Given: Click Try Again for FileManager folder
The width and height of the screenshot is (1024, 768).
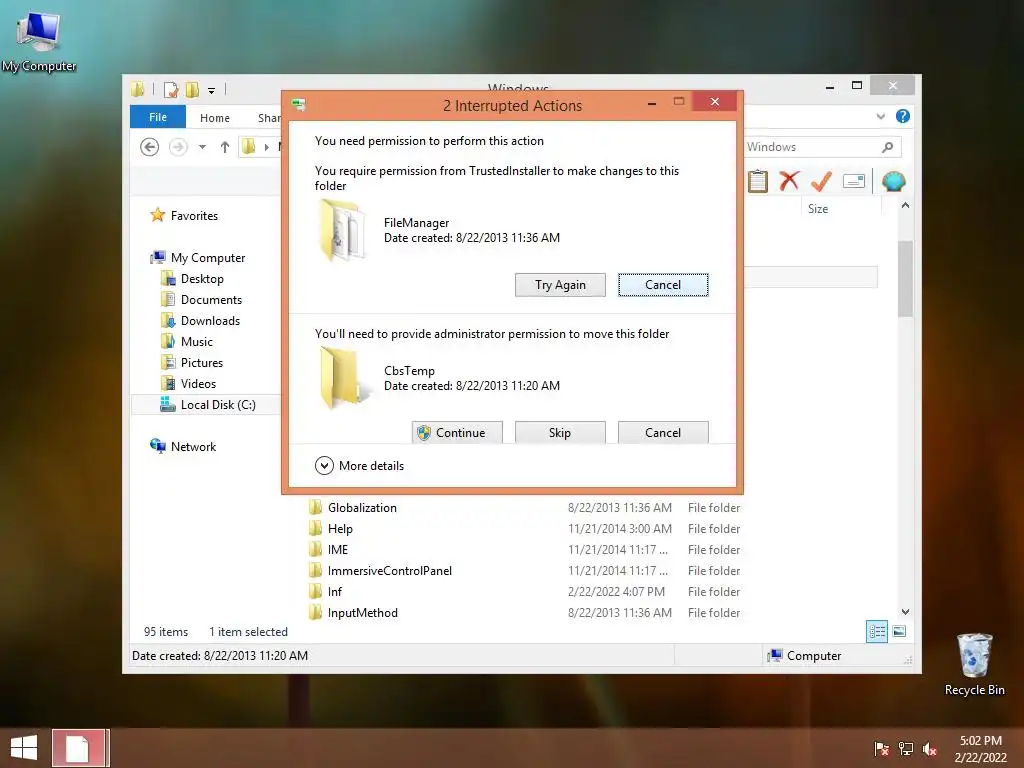Looking at the screenshot, I should click(x=560, y=285).
